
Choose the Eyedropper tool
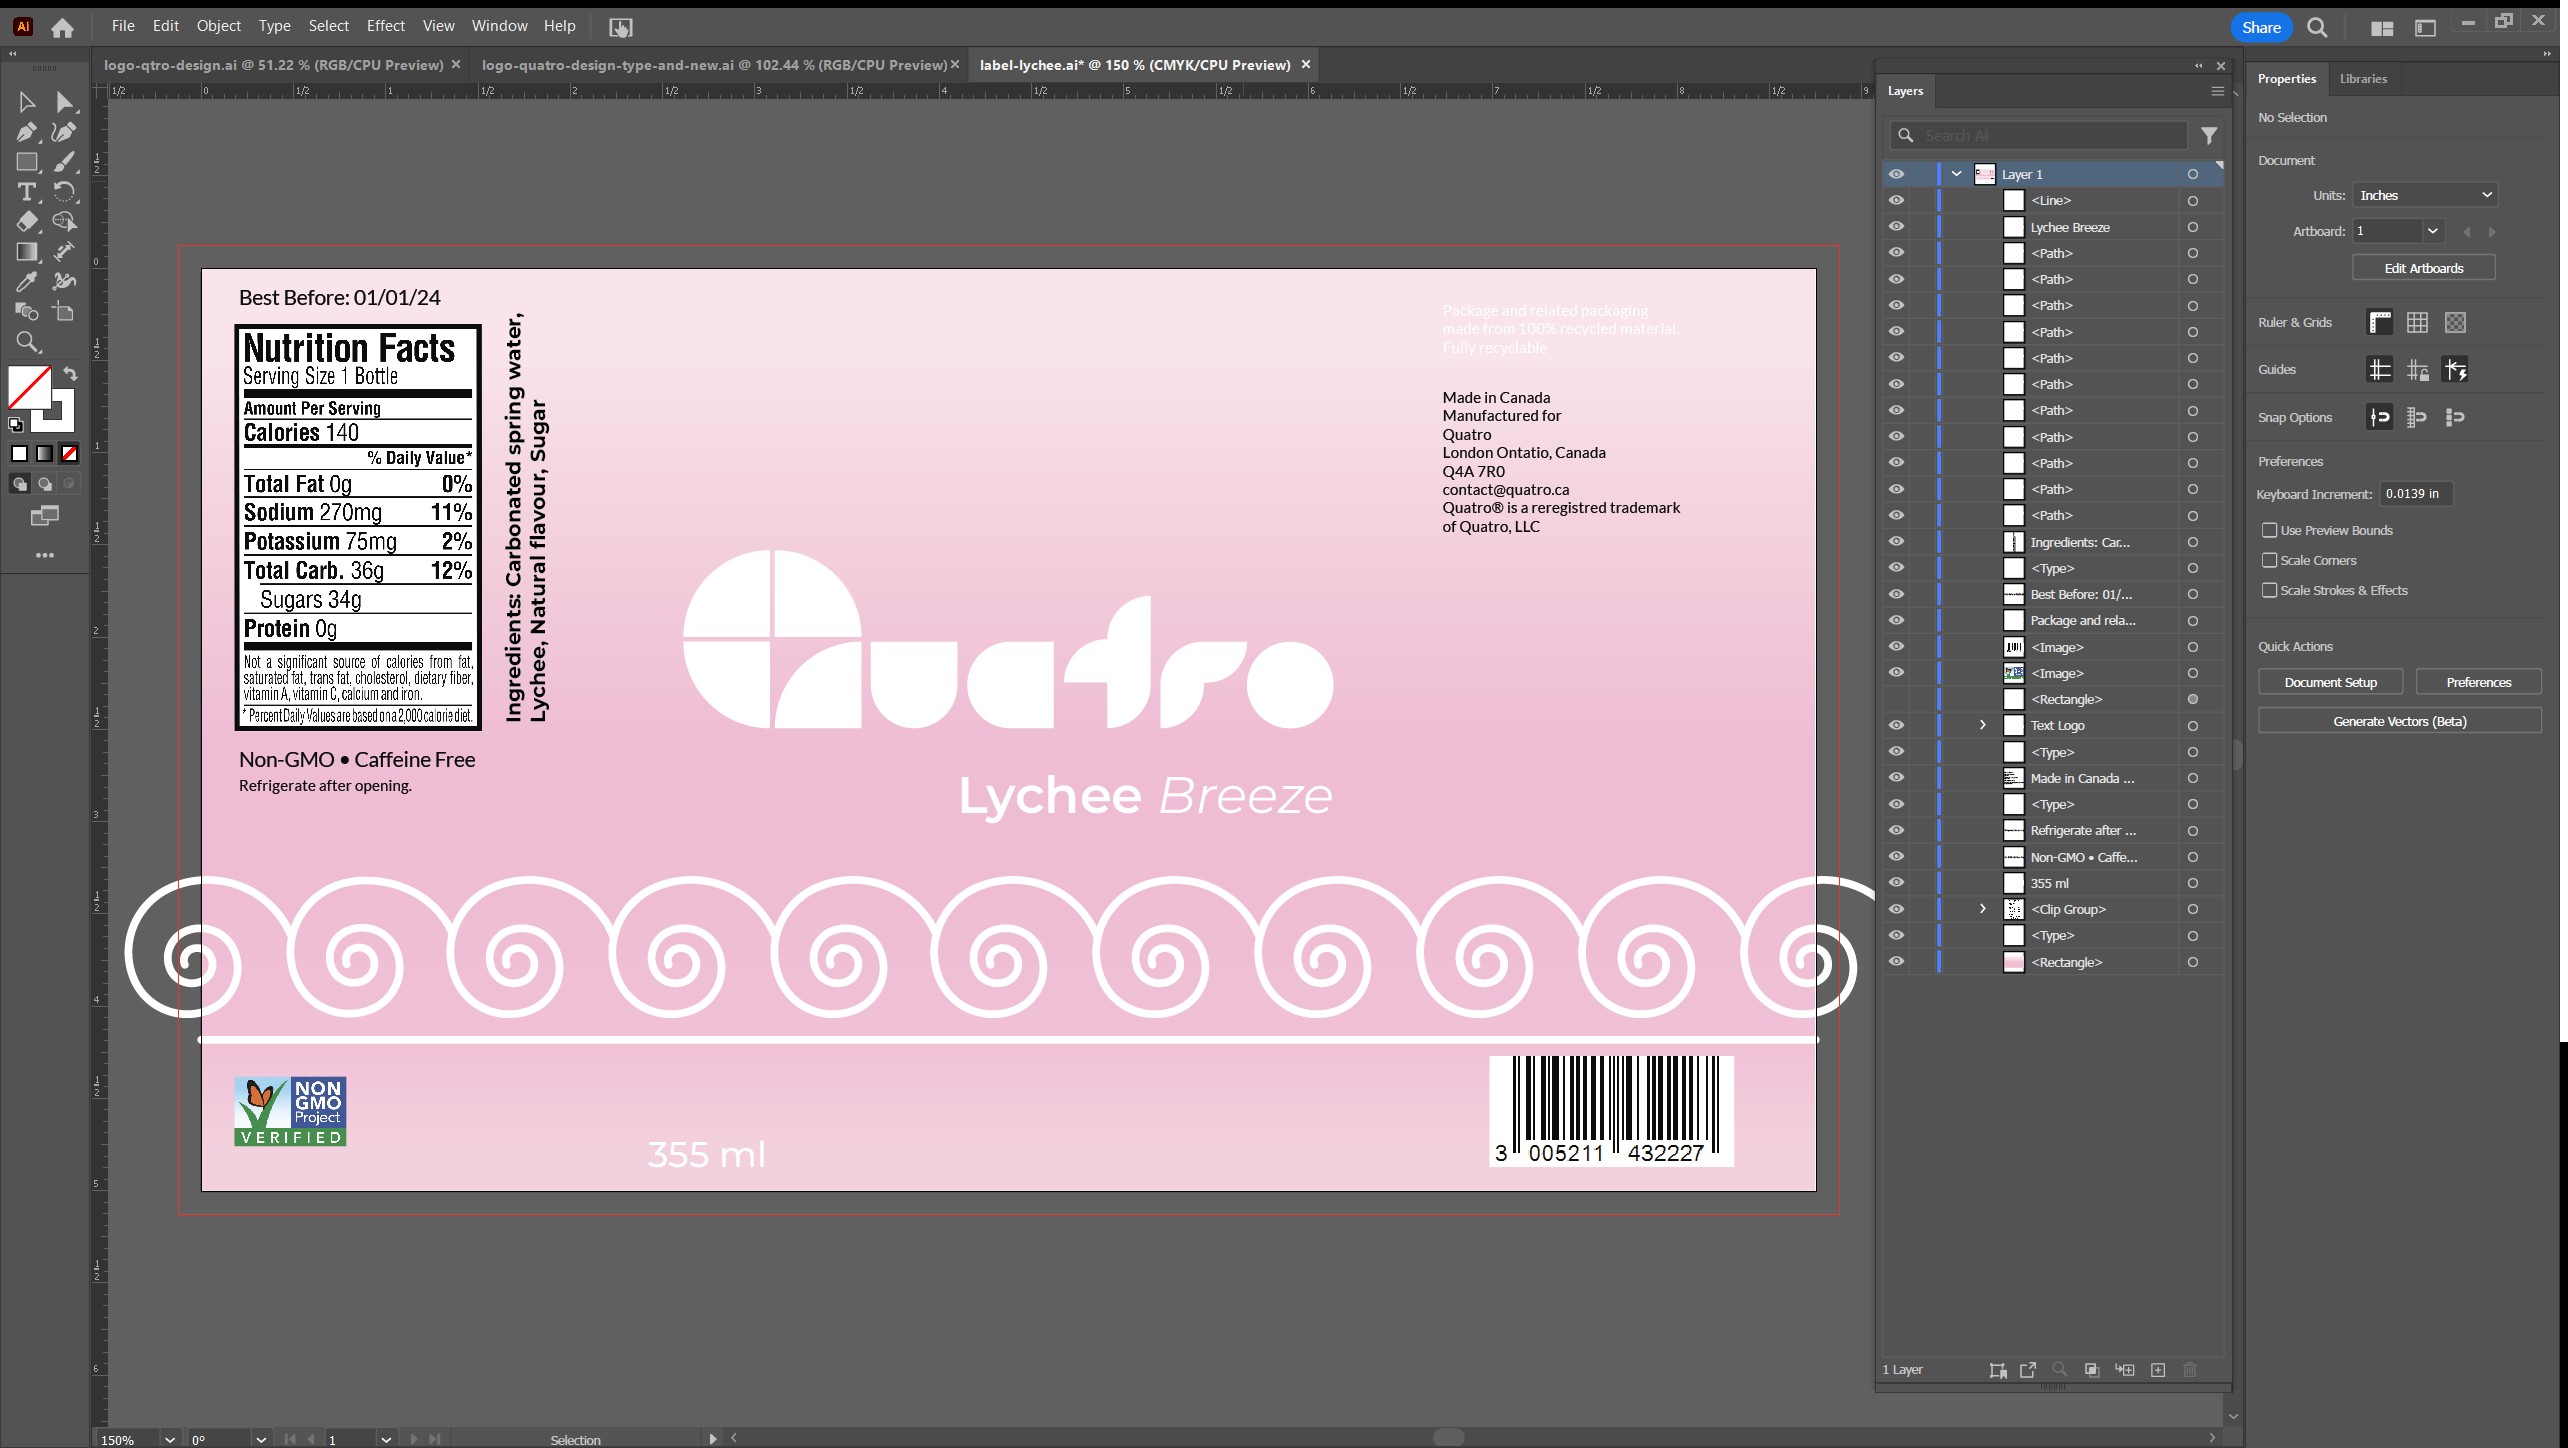26,282
